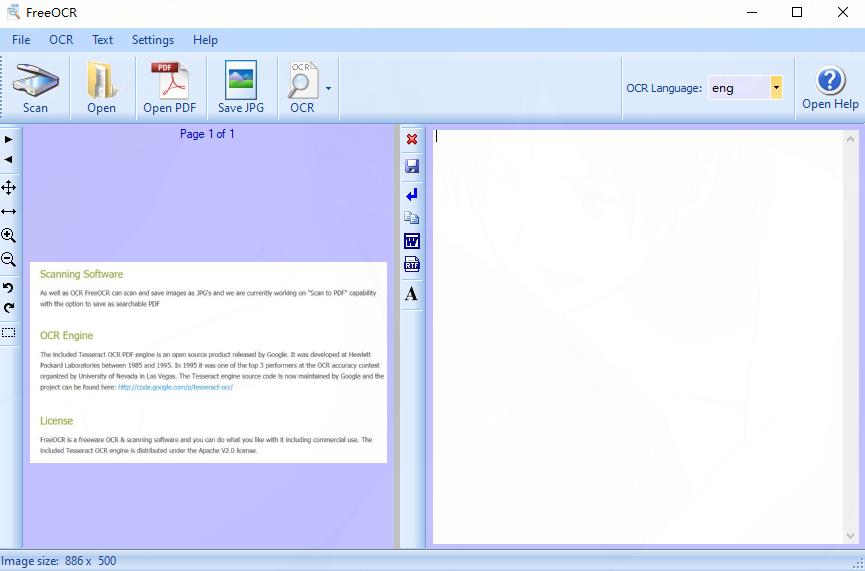Open PDF file button
This screenshot has height=571, width=865.
coord(170,88)
